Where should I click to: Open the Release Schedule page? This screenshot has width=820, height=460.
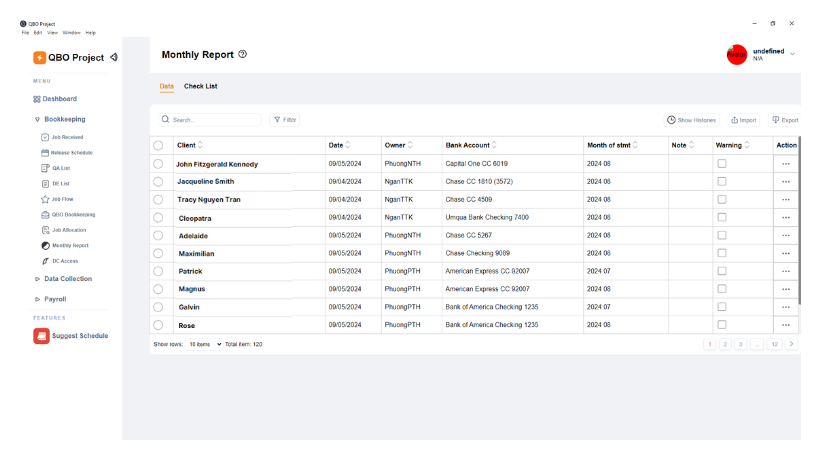[71, 153]
